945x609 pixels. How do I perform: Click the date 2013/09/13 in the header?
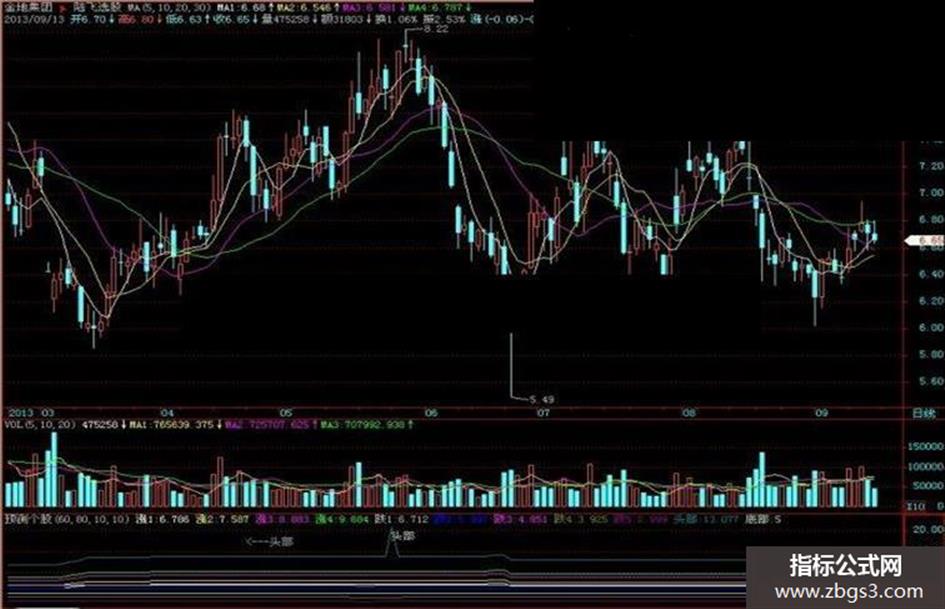33,19
